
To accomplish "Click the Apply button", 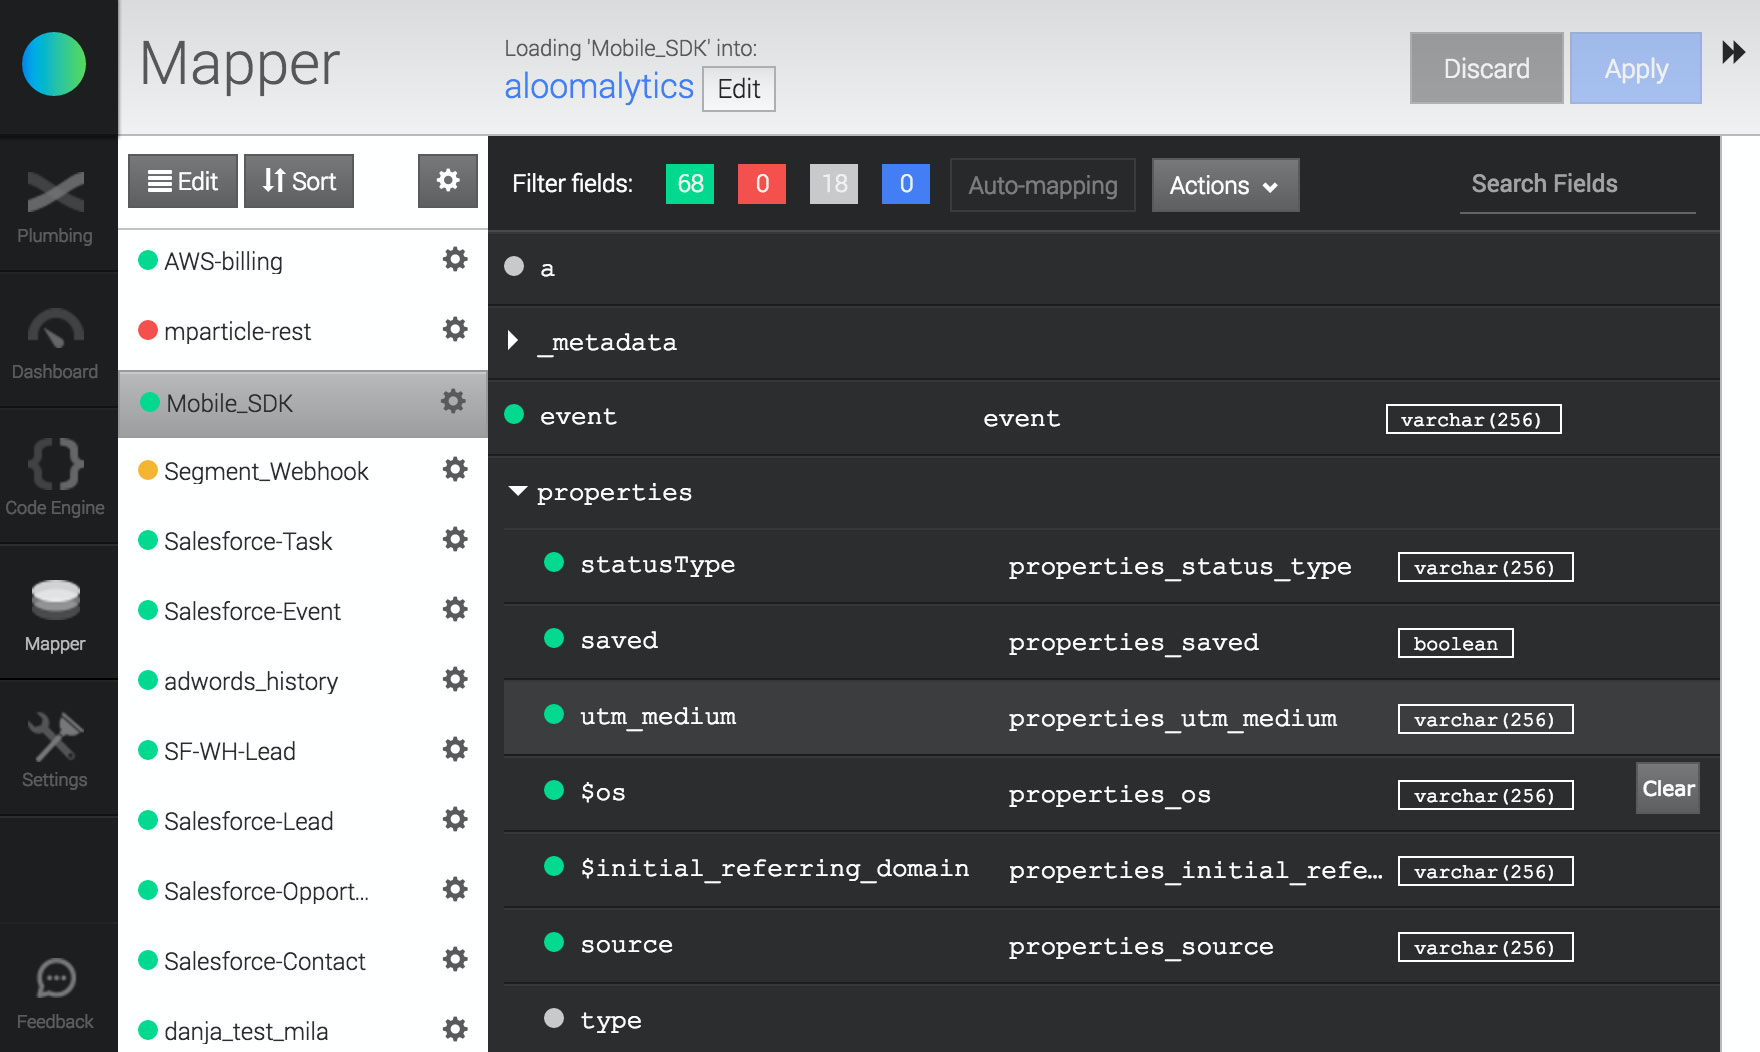I will point(1635,68).
